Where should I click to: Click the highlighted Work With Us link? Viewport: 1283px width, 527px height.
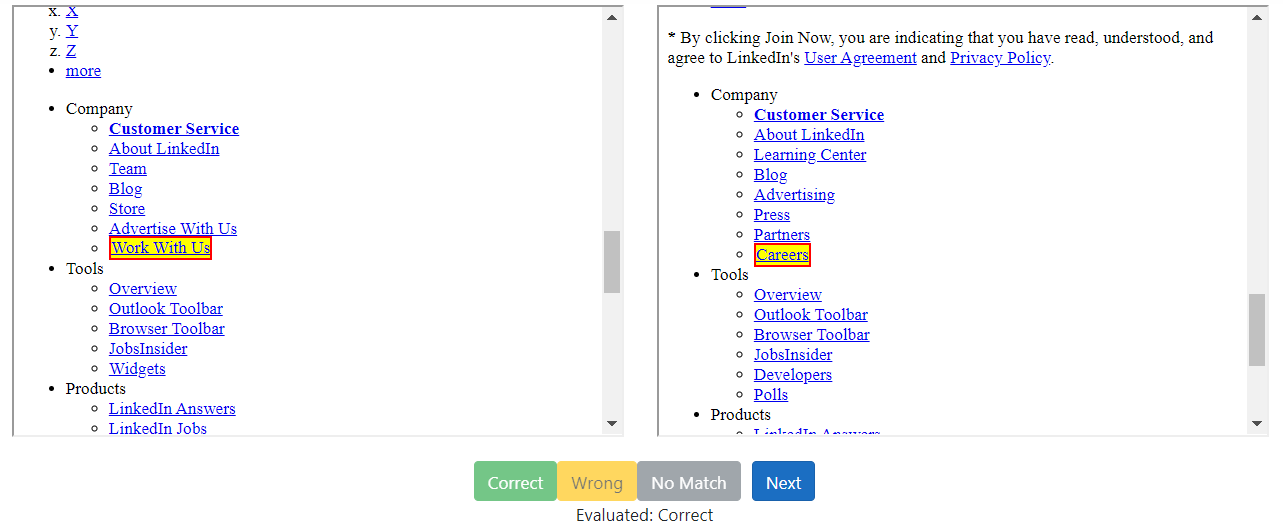pyautogui.click(x=160, y=248)
